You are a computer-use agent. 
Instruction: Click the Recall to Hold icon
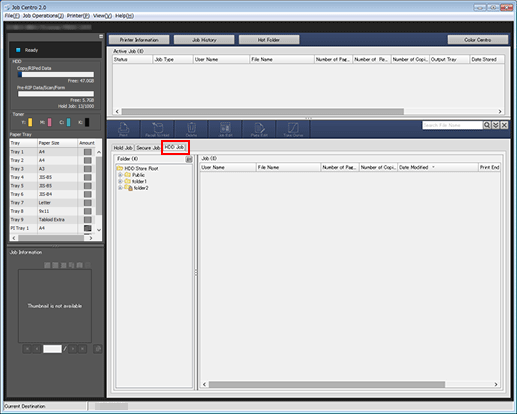point(157,129)
